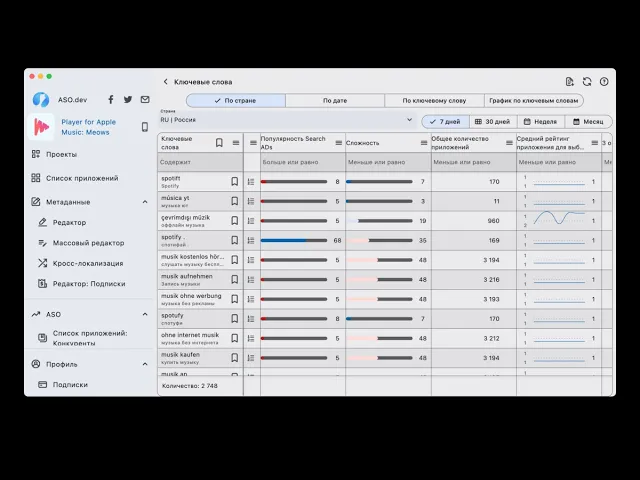Click the ASO.dev logo
The height and width of the screenshot is (480, 640).
tap(41, 99)
